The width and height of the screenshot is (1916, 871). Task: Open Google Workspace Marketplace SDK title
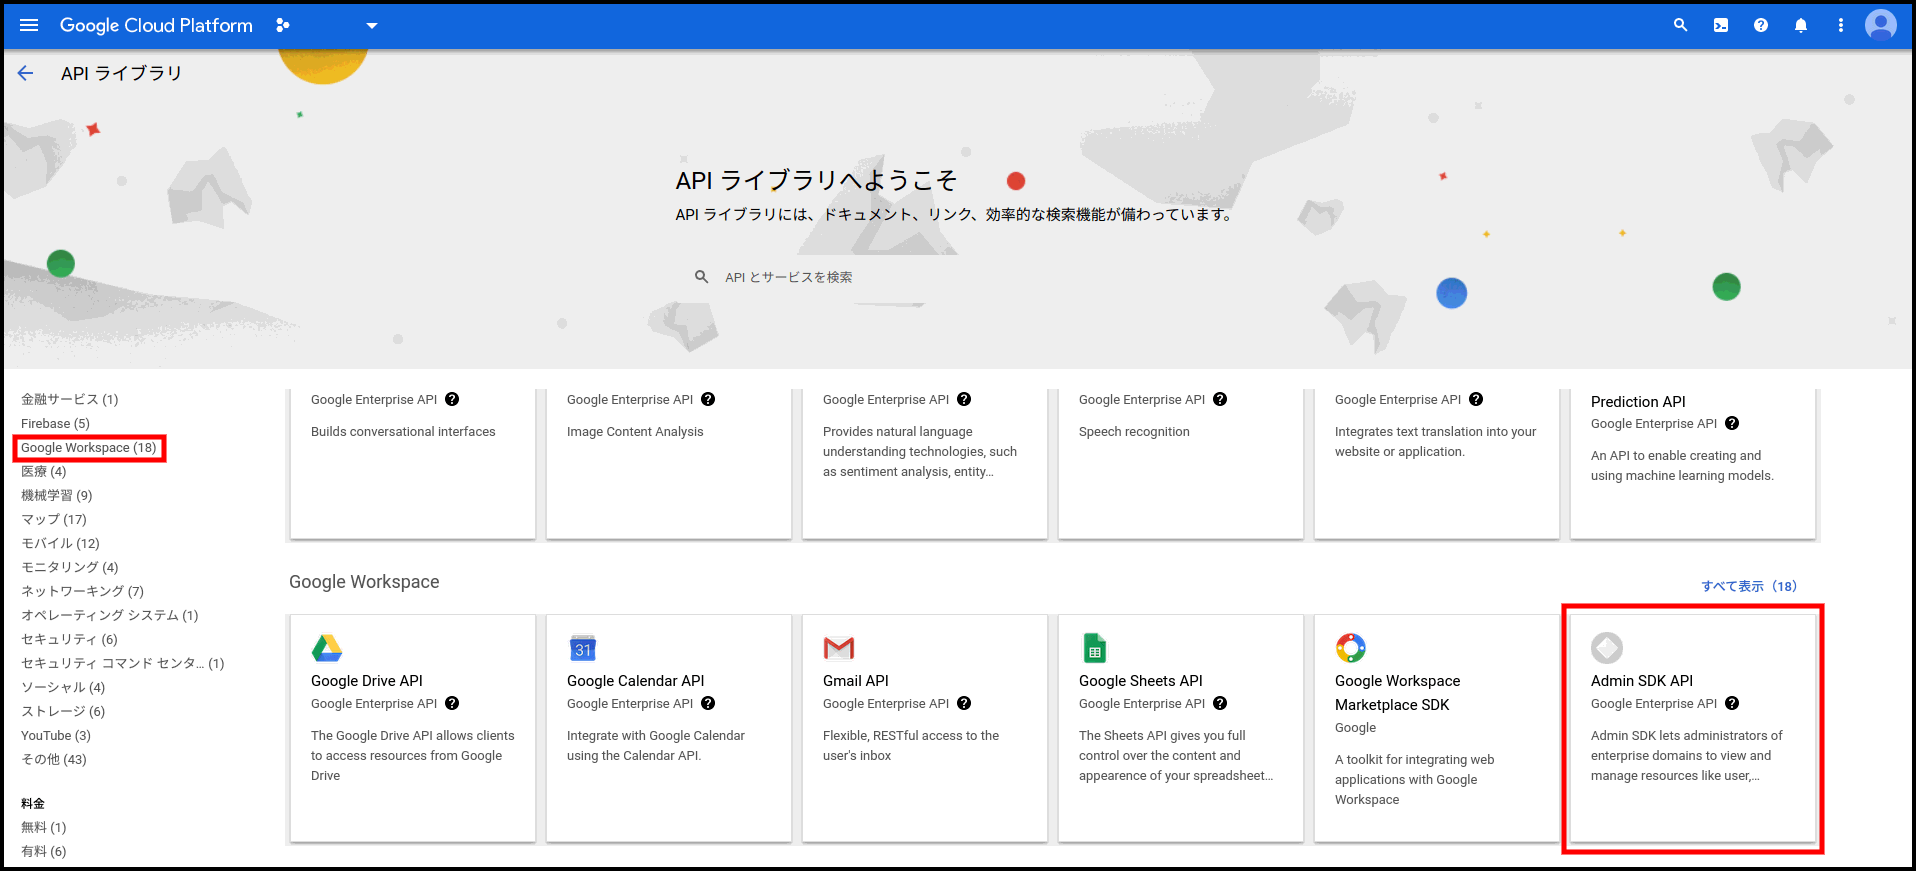click(1398, 692)
